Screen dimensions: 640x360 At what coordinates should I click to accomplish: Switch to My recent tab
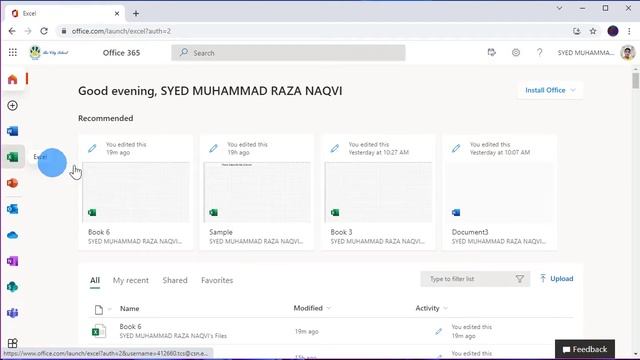131,280
